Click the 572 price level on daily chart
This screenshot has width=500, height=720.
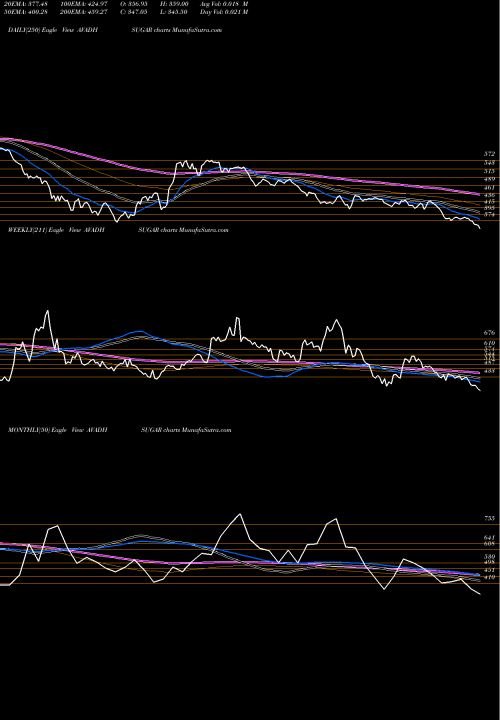click(x=489, y=154)
